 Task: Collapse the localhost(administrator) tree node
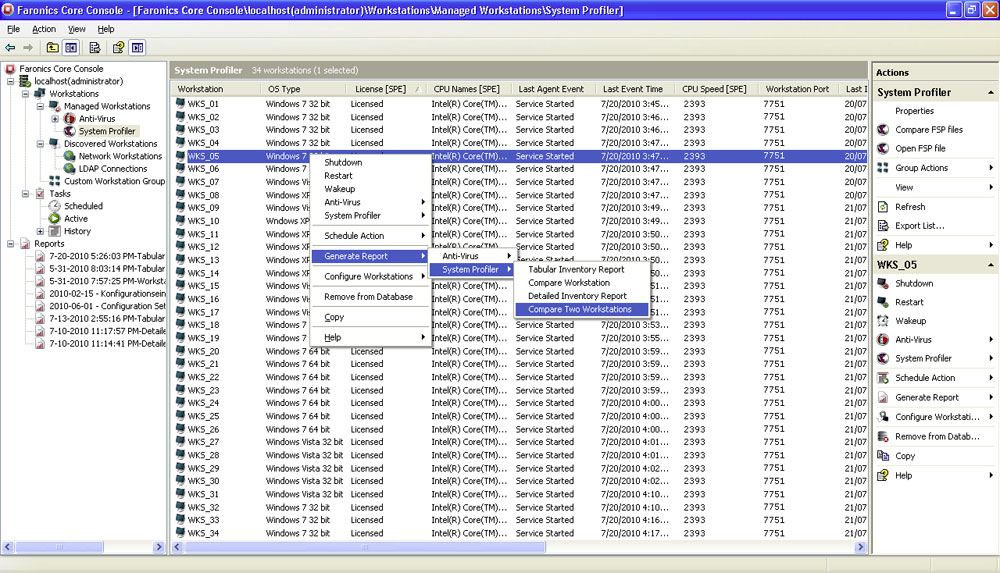pos(10,81)
